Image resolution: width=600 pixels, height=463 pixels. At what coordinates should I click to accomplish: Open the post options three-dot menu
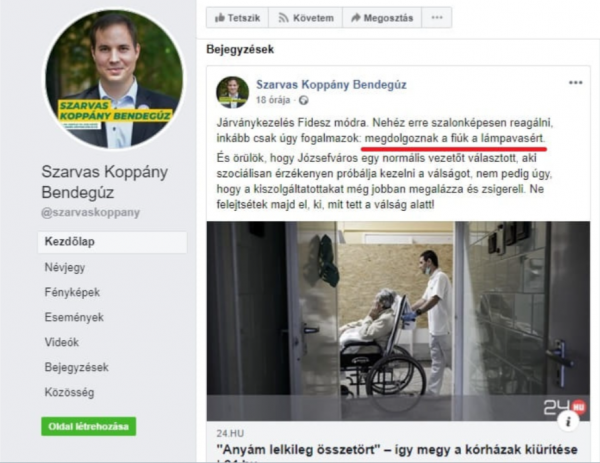[576, 83]
